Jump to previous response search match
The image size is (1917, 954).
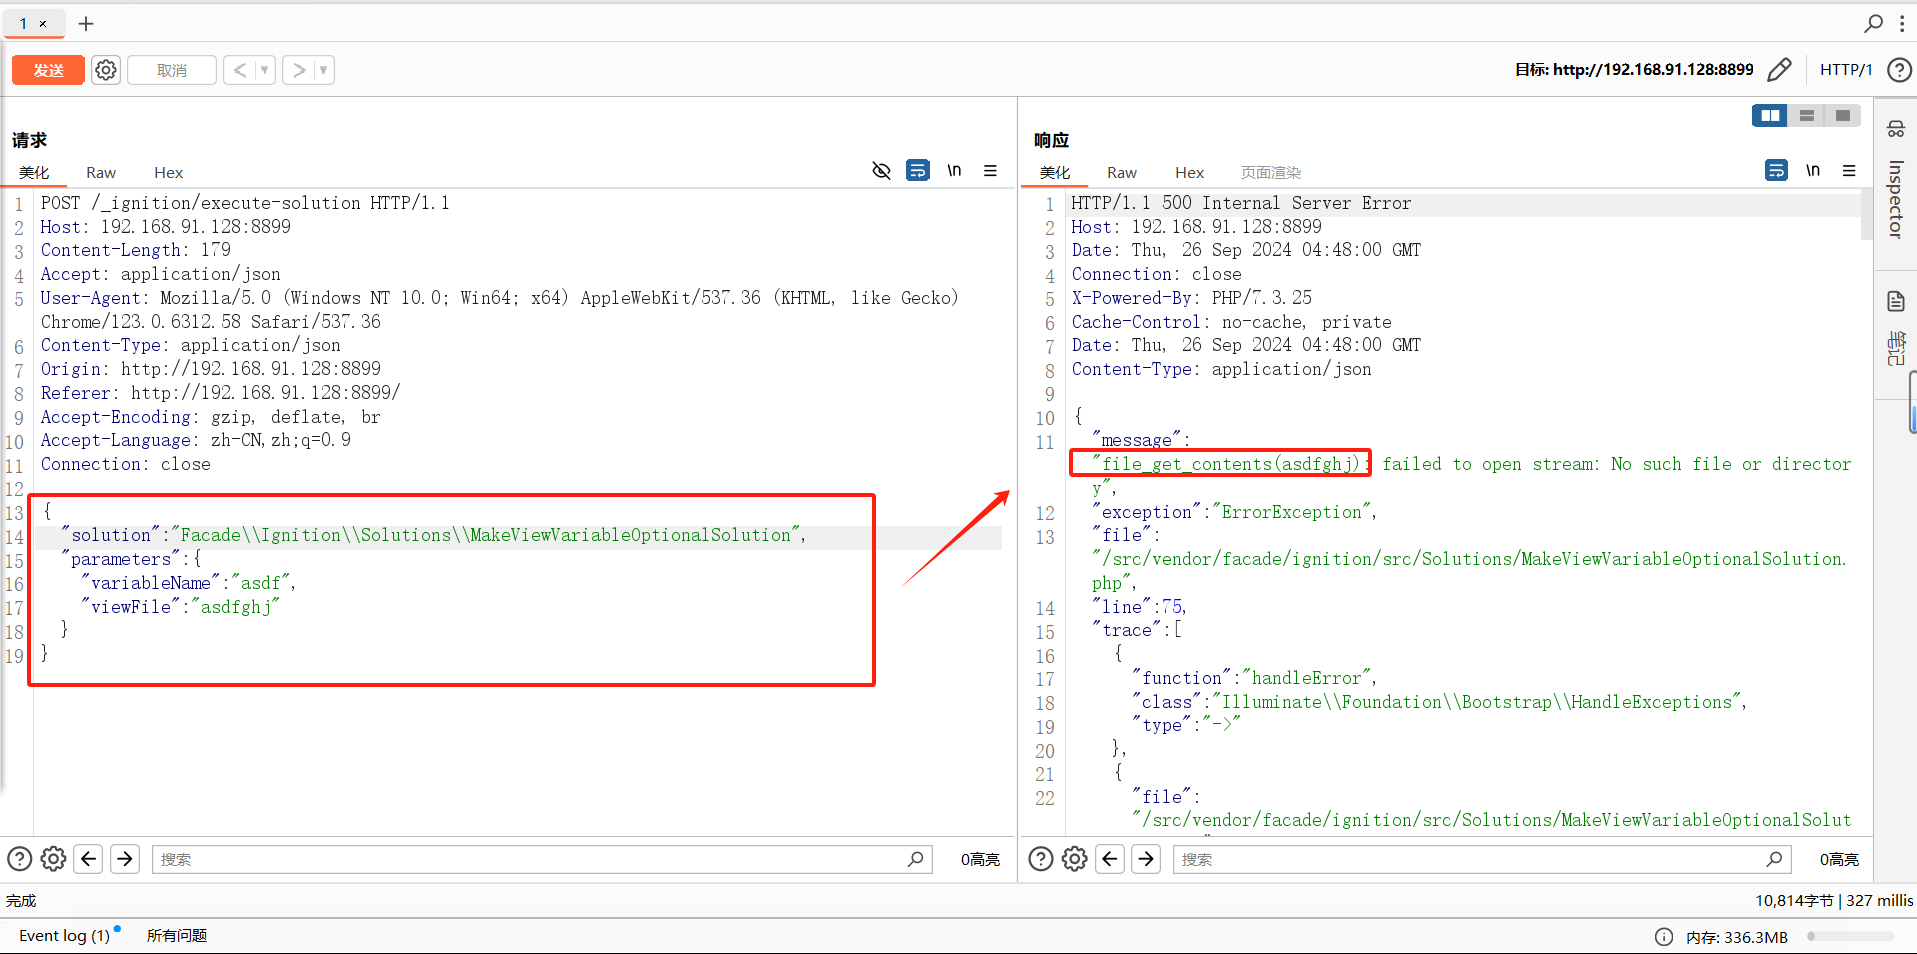pos(1110,859)
